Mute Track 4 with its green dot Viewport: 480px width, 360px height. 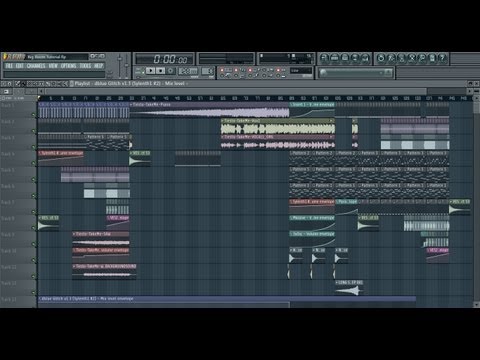pos(33,163)
